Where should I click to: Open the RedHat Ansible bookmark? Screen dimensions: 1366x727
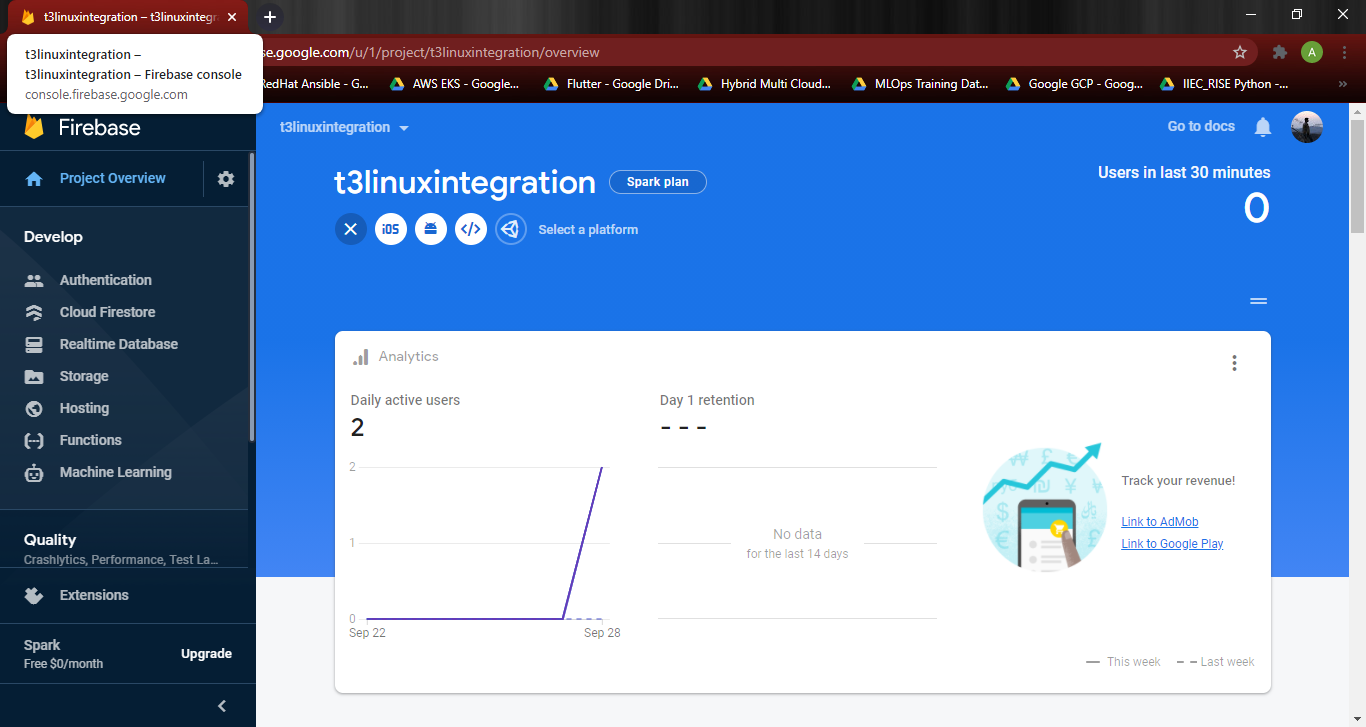point(314,84)
